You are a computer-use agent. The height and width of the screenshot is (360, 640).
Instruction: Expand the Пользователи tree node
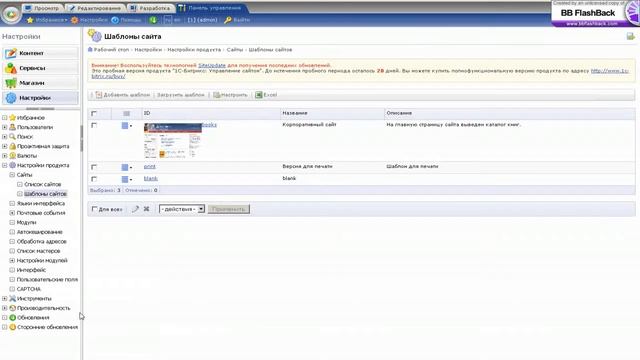4,127
